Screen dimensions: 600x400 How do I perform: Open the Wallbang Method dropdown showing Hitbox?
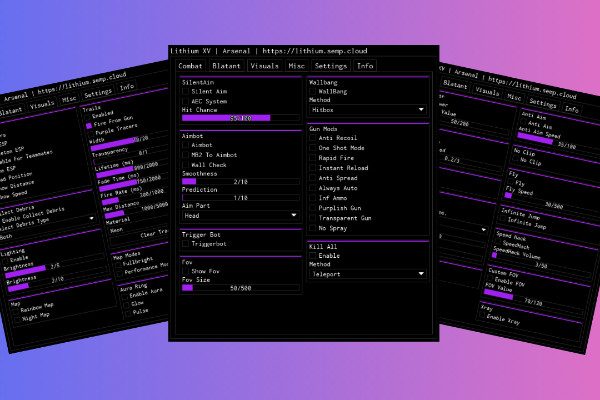368,110
